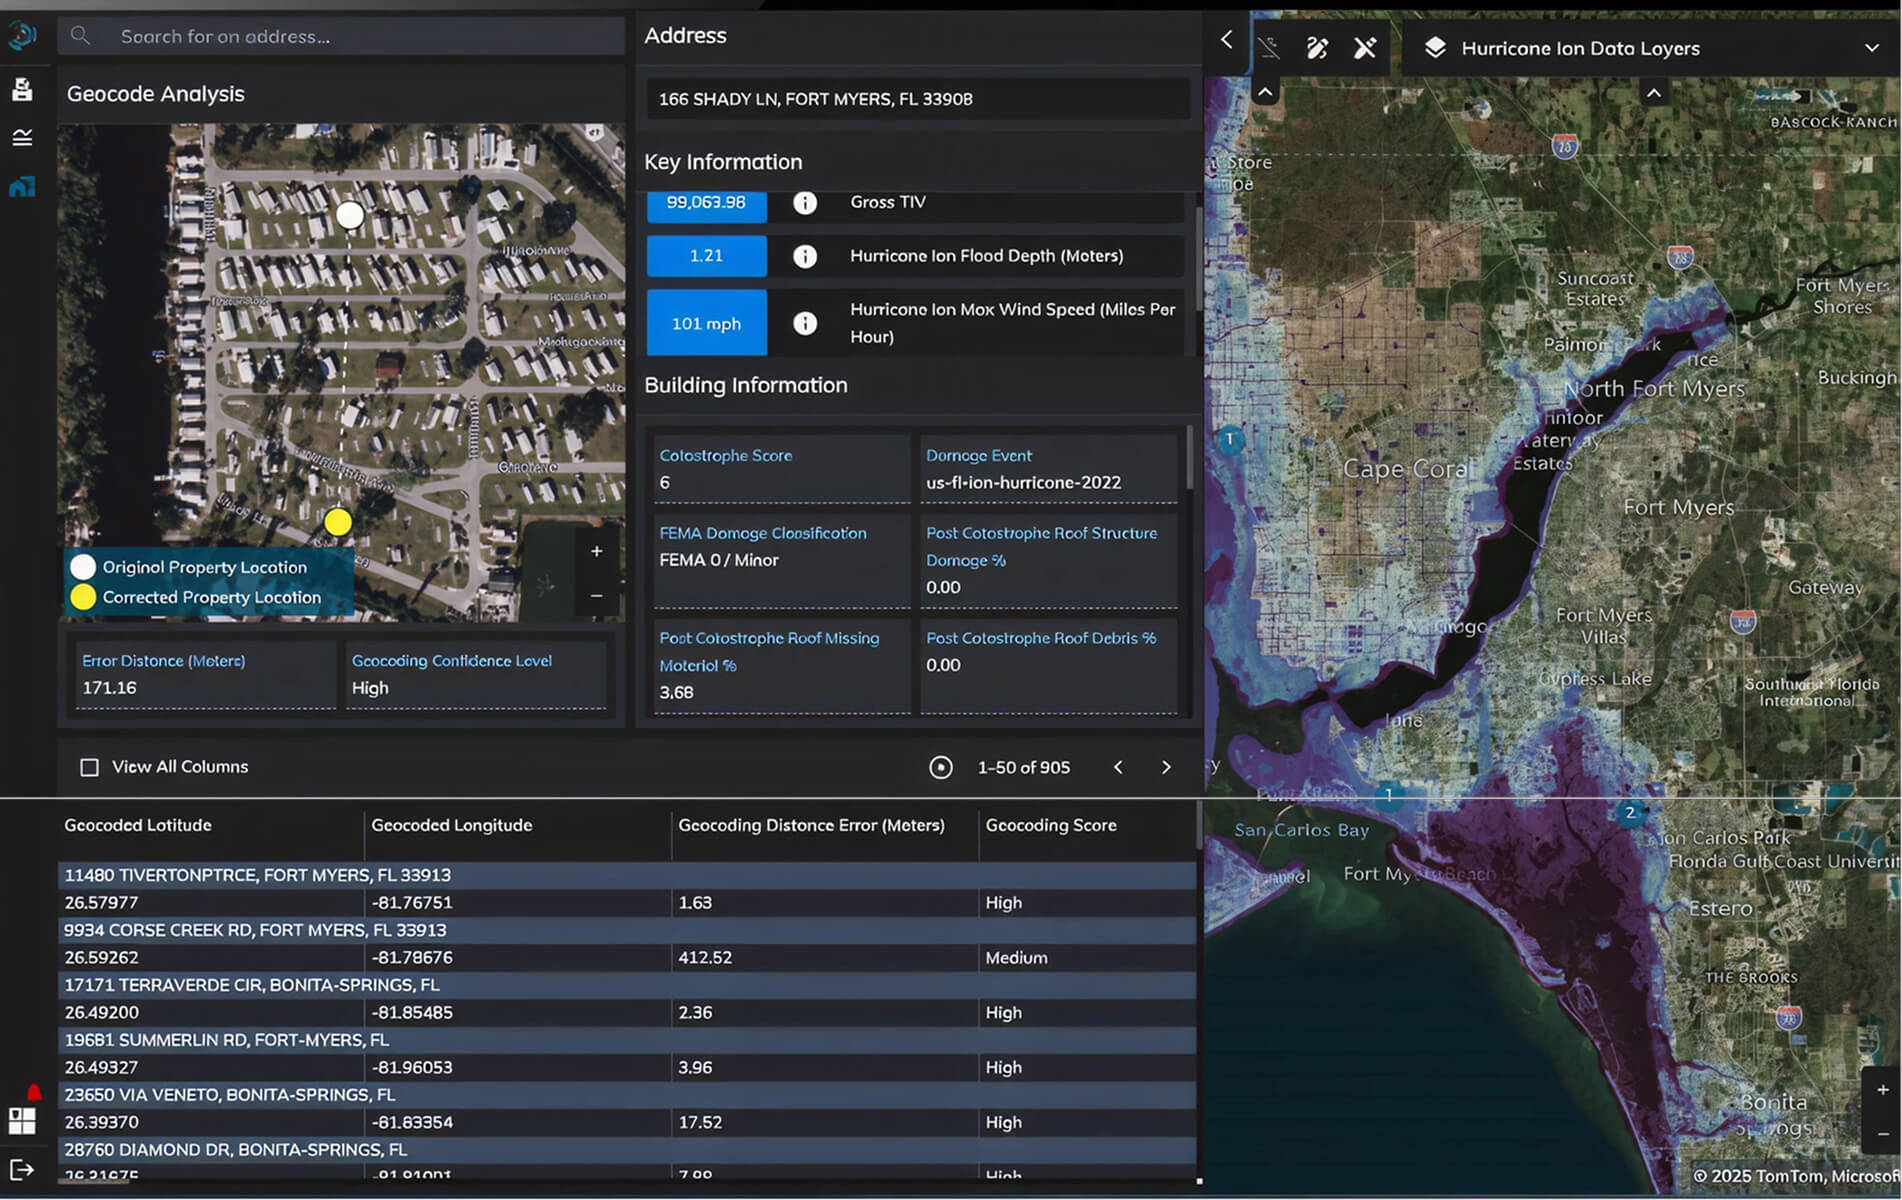The width and height of the screenshot is (1902, 1200).
Task: Open the analysis icon in the left sidebar
Action: 23,137
